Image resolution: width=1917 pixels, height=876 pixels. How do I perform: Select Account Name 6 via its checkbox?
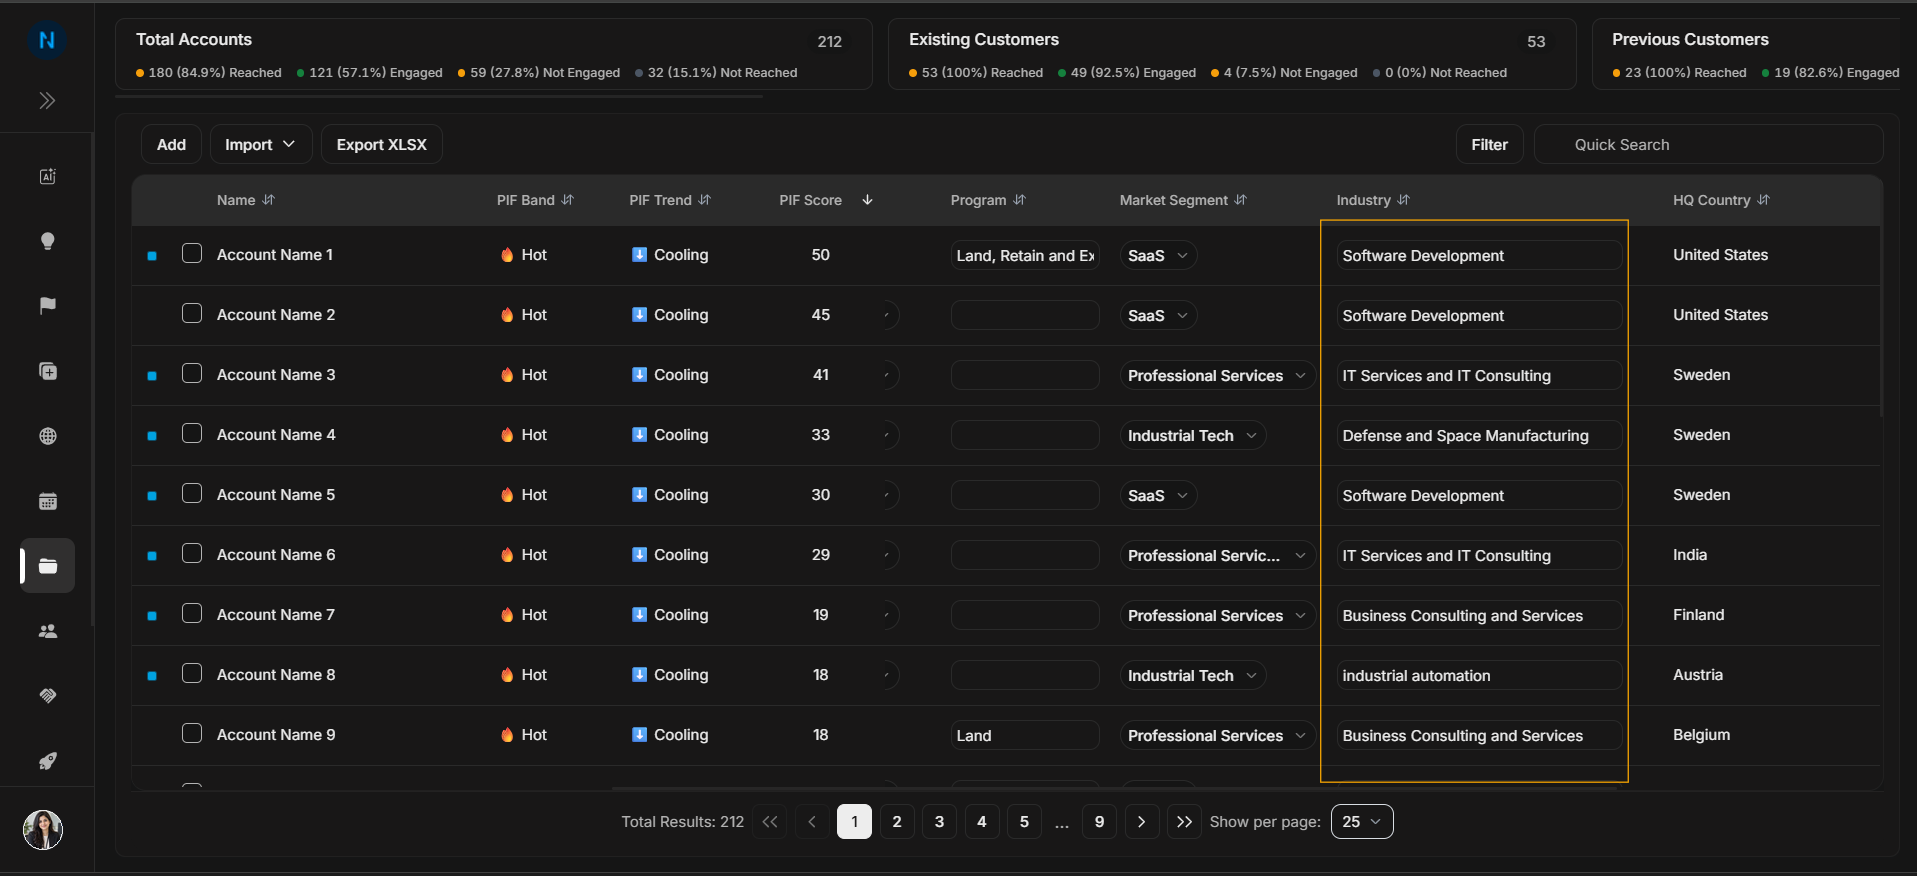click(x=192, y=554)
